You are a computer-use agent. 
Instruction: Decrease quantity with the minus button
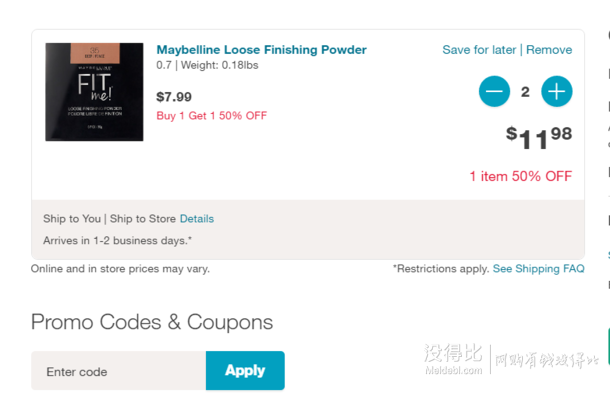point(494,91)
